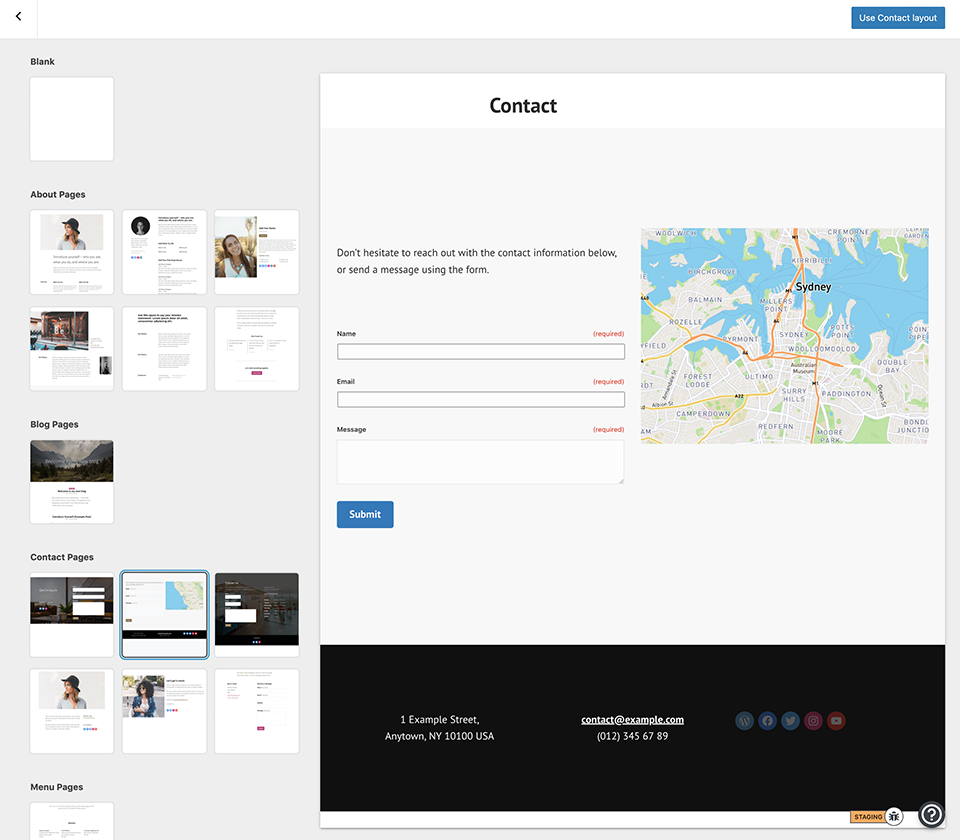The height and width of the screenshot is (840, 960).
Task: Select the Menu Pages layout thumbnail
Action: pos(72,821)
